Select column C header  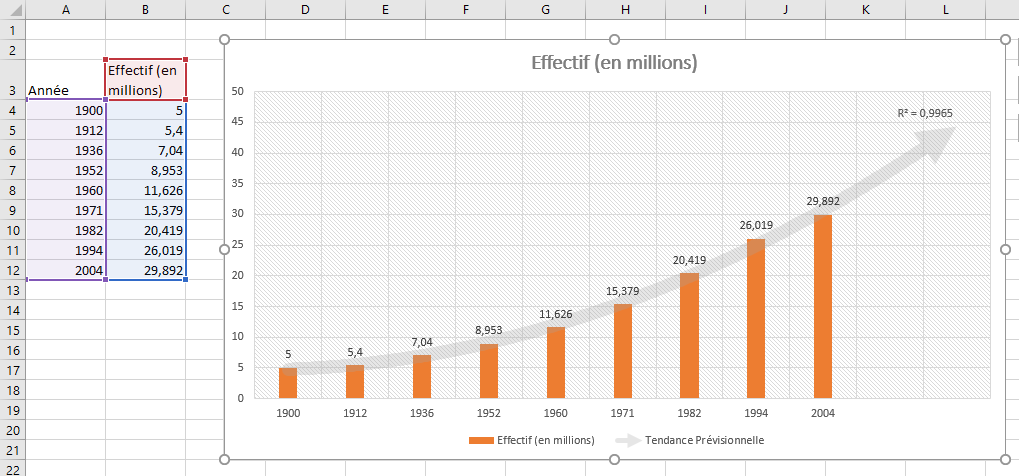[226, 9]
